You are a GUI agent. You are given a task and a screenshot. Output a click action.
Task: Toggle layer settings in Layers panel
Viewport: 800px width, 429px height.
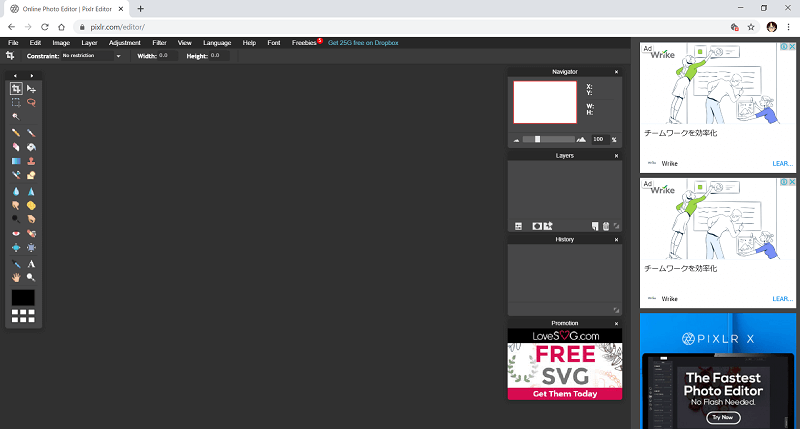tap(518, 226)
